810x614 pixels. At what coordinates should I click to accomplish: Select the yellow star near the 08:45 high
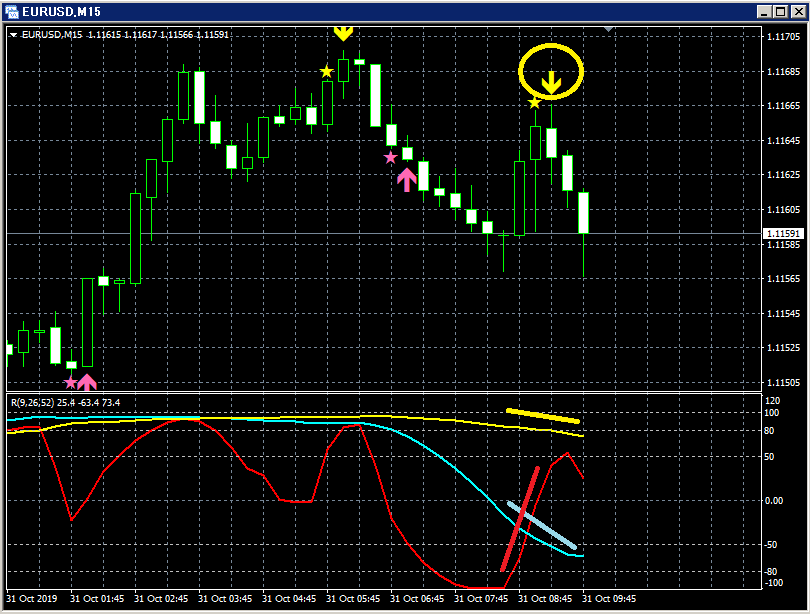[x=534, y=103]
